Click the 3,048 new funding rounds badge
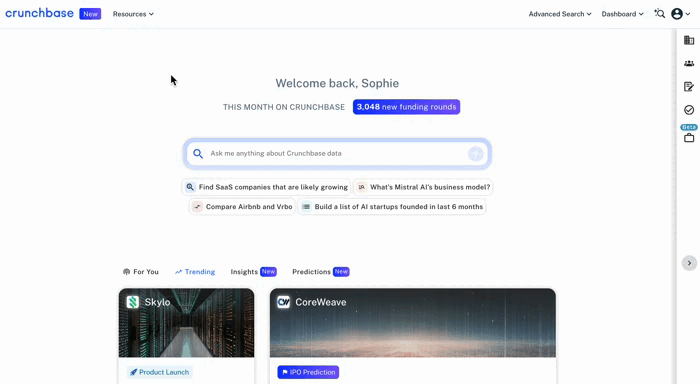The width and height of the screenshot is (700, 384). click(406, 107)
